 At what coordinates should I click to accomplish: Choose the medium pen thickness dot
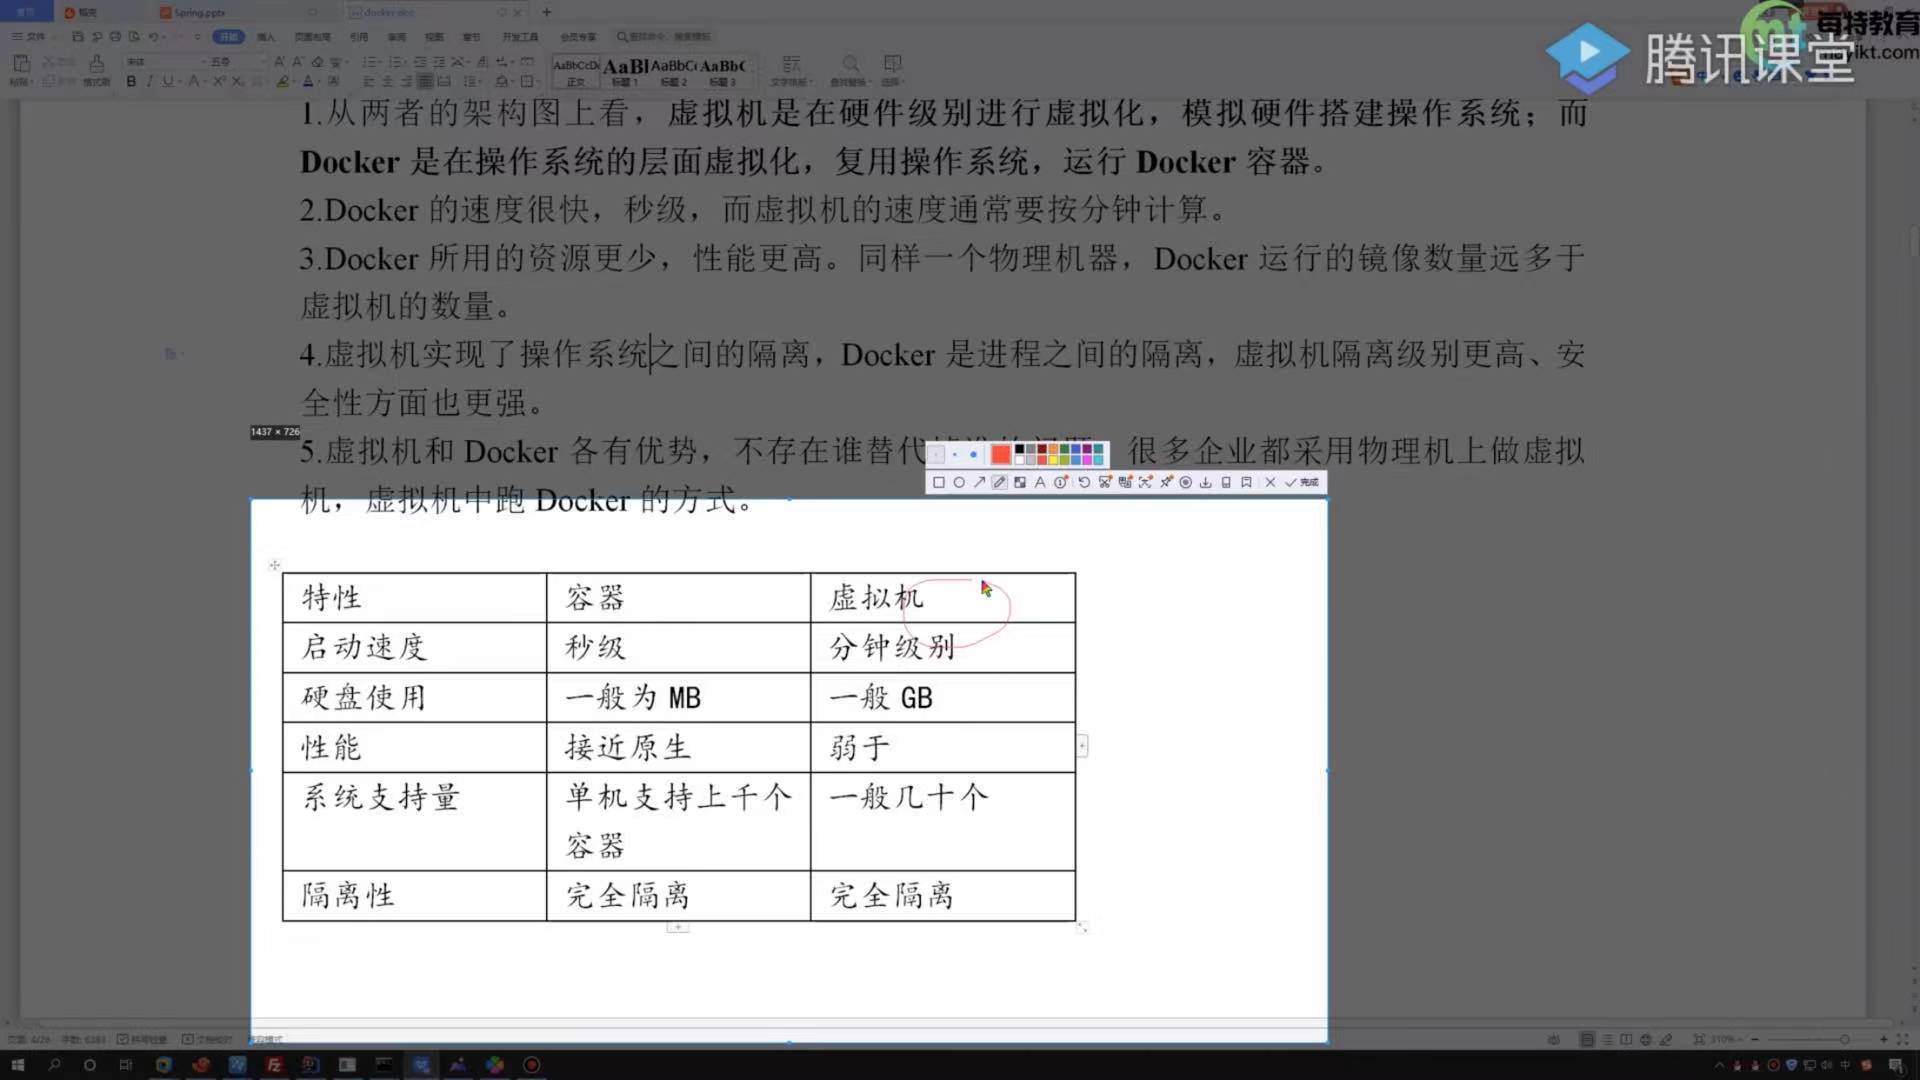pos(955,455)
